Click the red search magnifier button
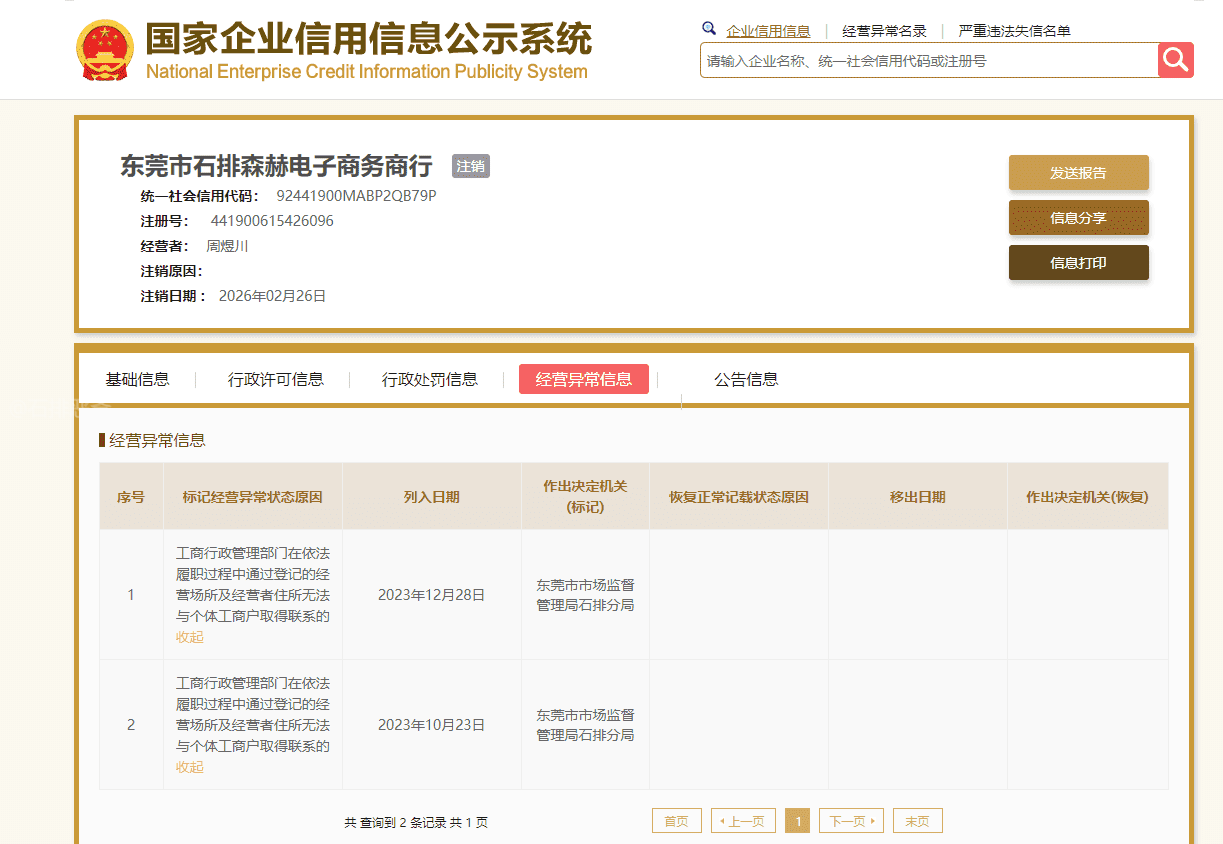1223x844 pixels. click(x=1176, y=60)
